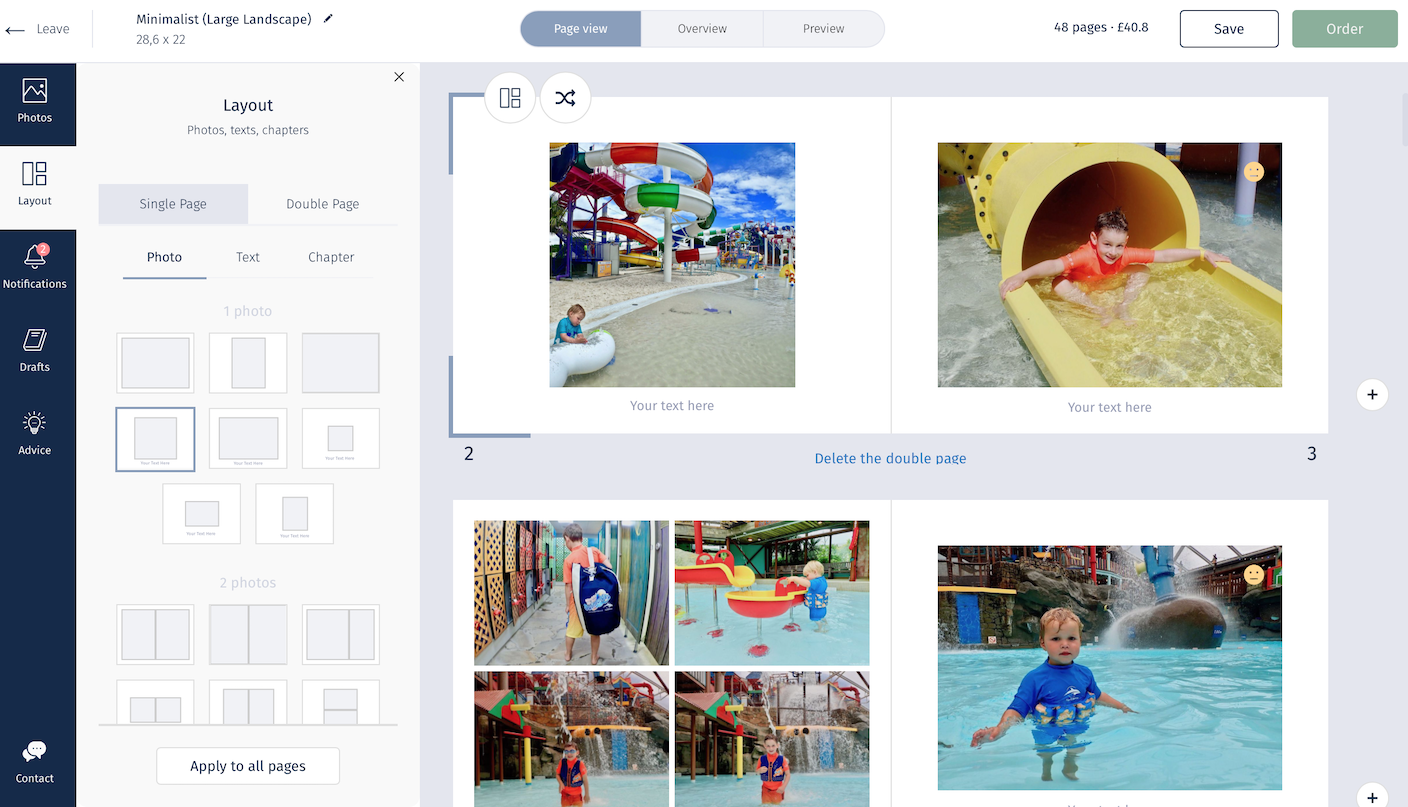Click the layout grid icon above page 2
Viewport: 1408px width, 807px height.
[x=510, y=98]
